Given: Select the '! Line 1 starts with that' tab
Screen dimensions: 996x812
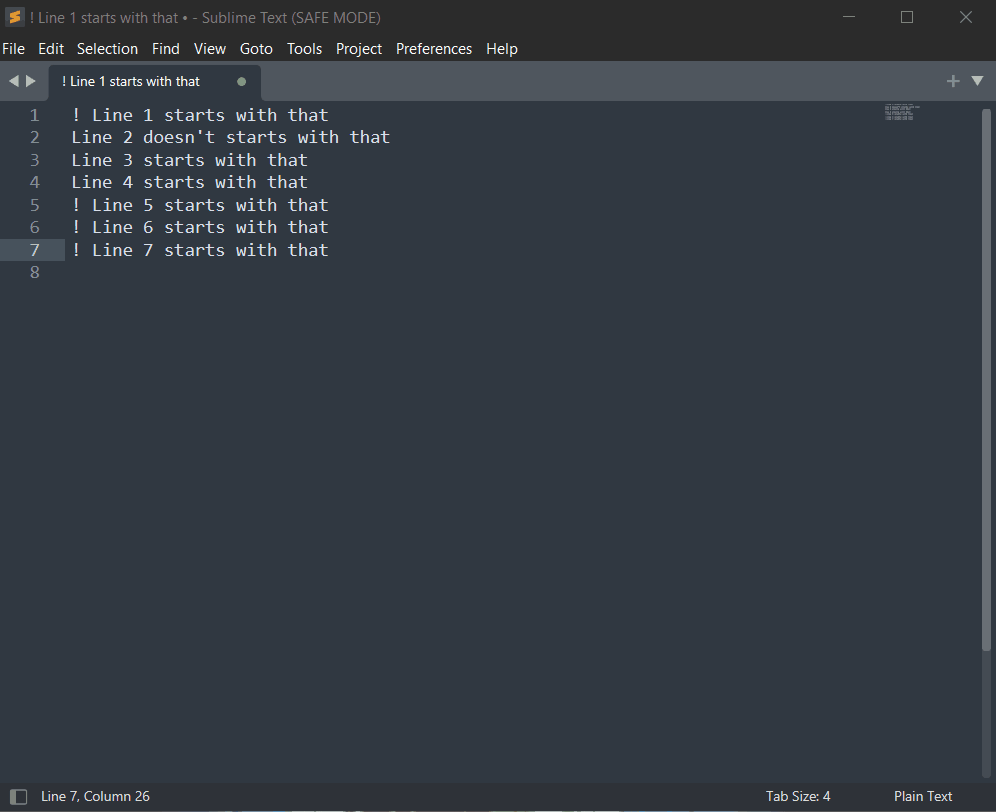Looking at the screenshot, I should point(131,82).
